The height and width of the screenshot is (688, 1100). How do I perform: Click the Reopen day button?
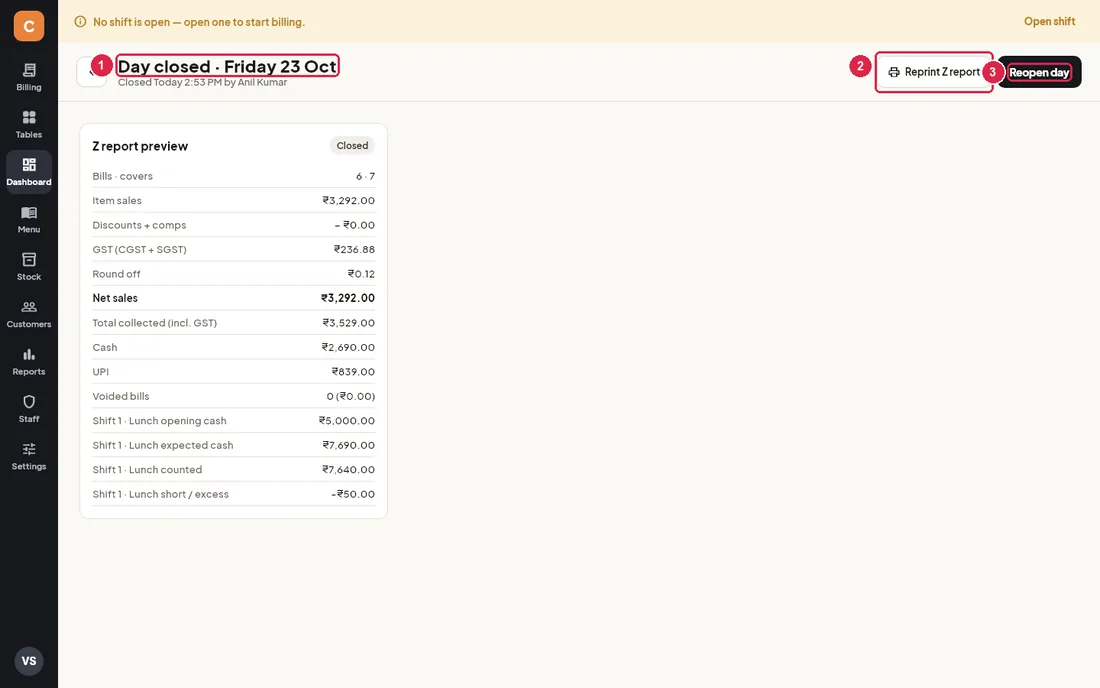click(x=1039, y=72)
